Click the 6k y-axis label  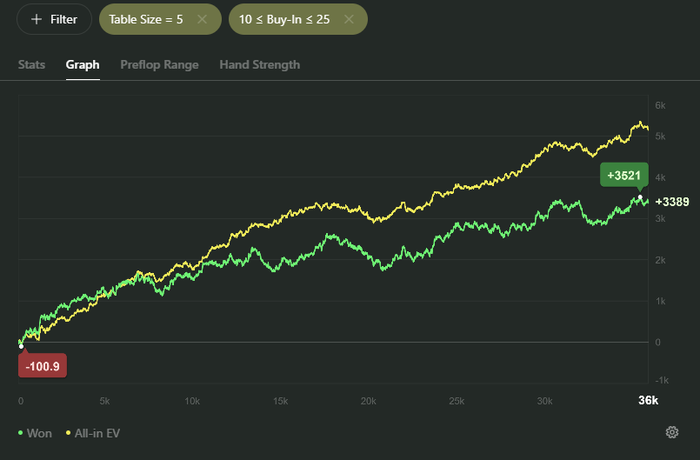[660, 105]
